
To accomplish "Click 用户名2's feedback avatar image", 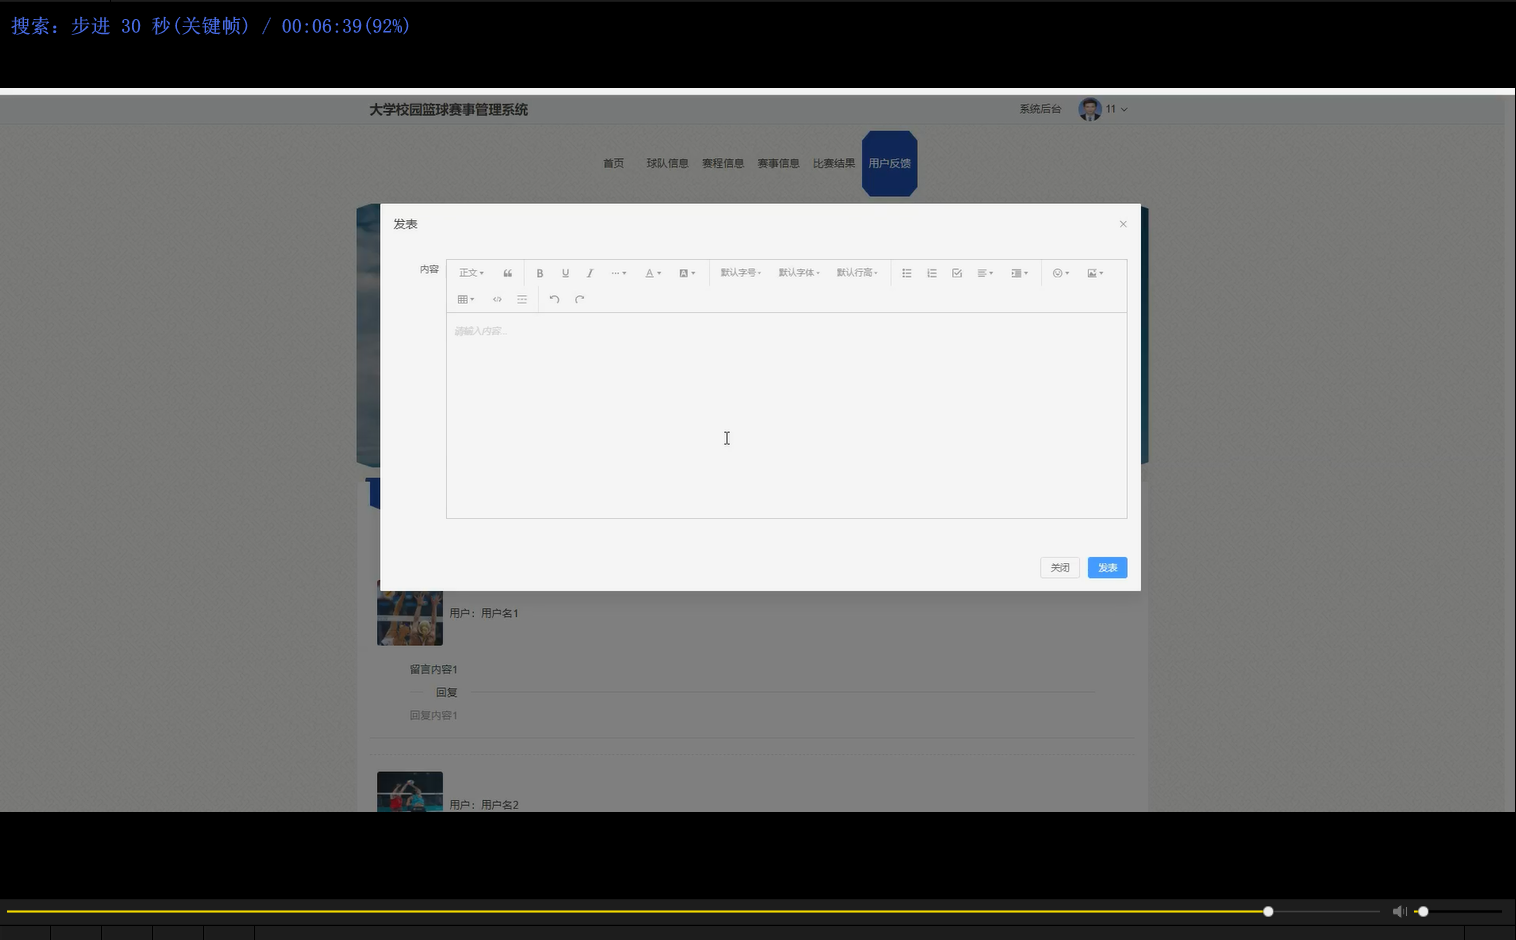I will point(410,791).
